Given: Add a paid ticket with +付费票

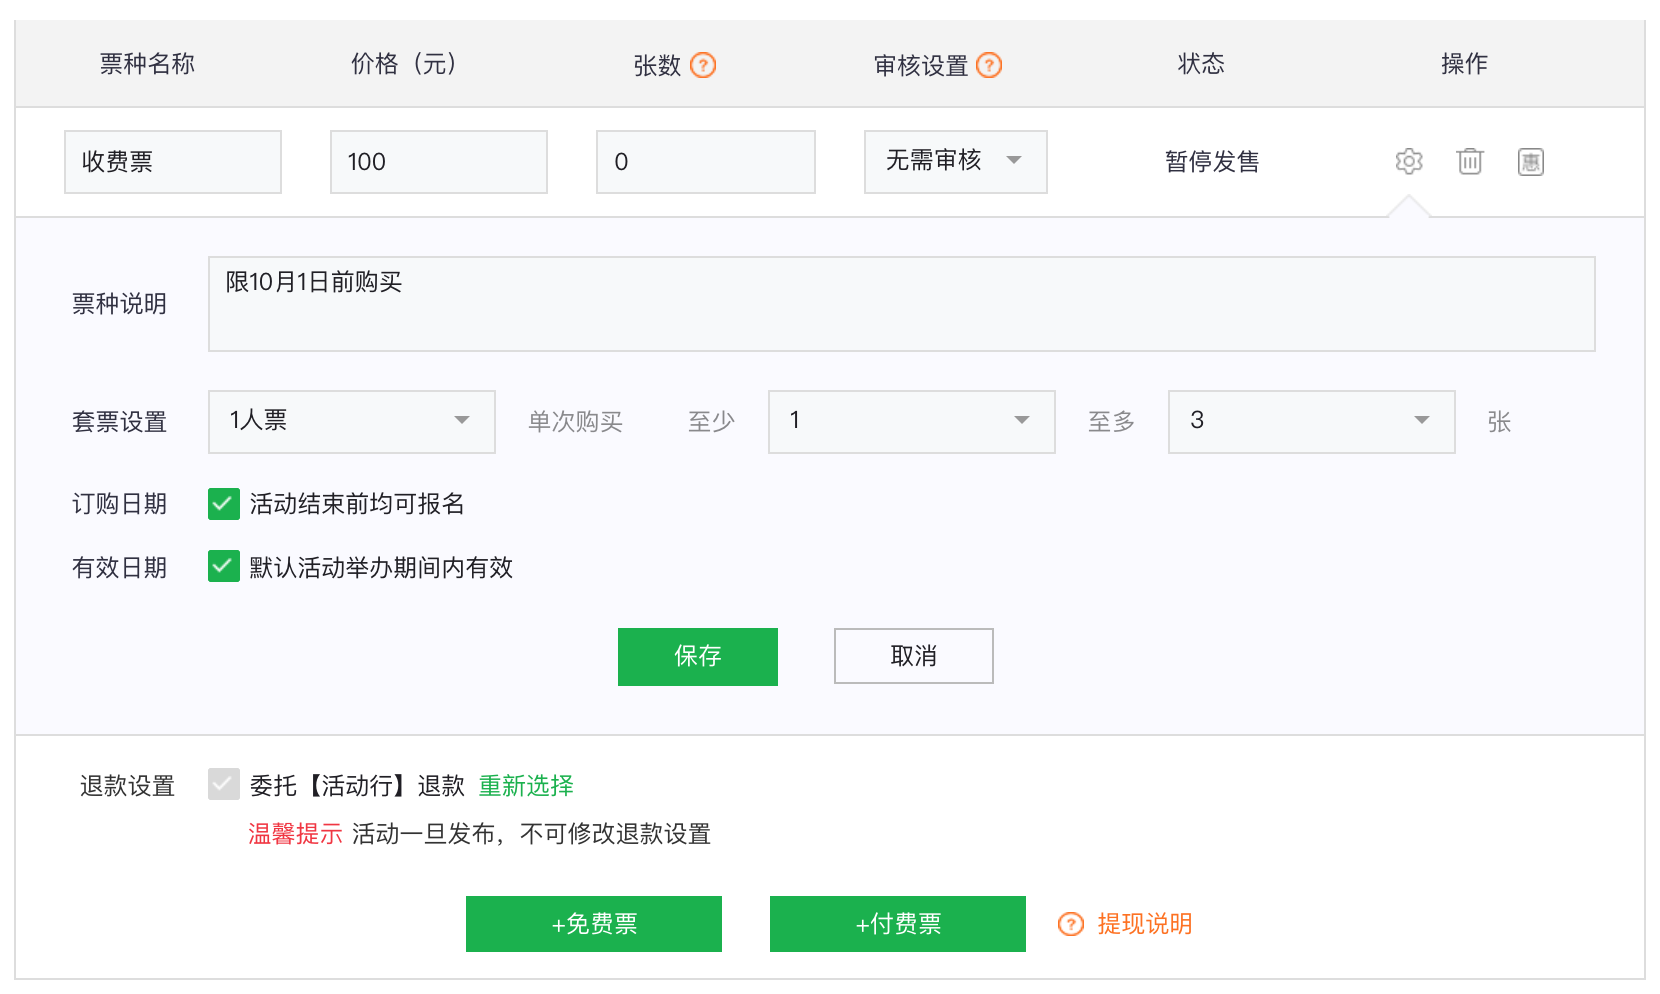Looking at the screenshot, I should pos(897,924).
